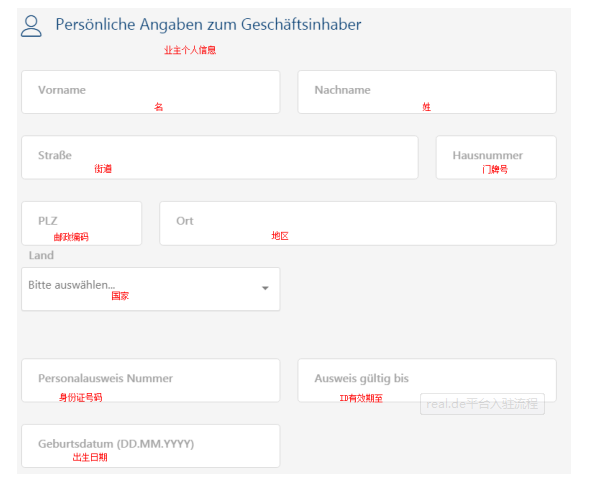Click the red 身份证号码 annotation
The width and height of the screenshot is (603, 491).
(x=81, y=398)
